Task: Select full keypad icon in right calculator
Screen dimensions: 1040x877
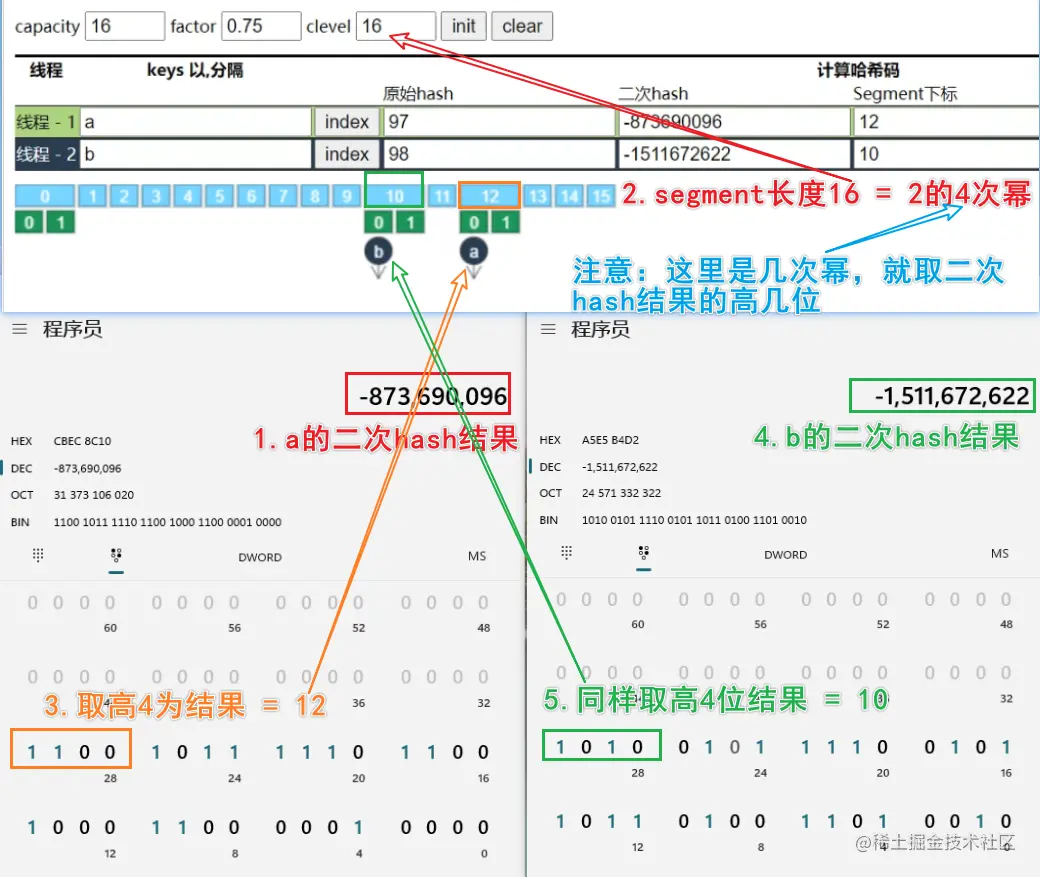Action: [566, 553]
